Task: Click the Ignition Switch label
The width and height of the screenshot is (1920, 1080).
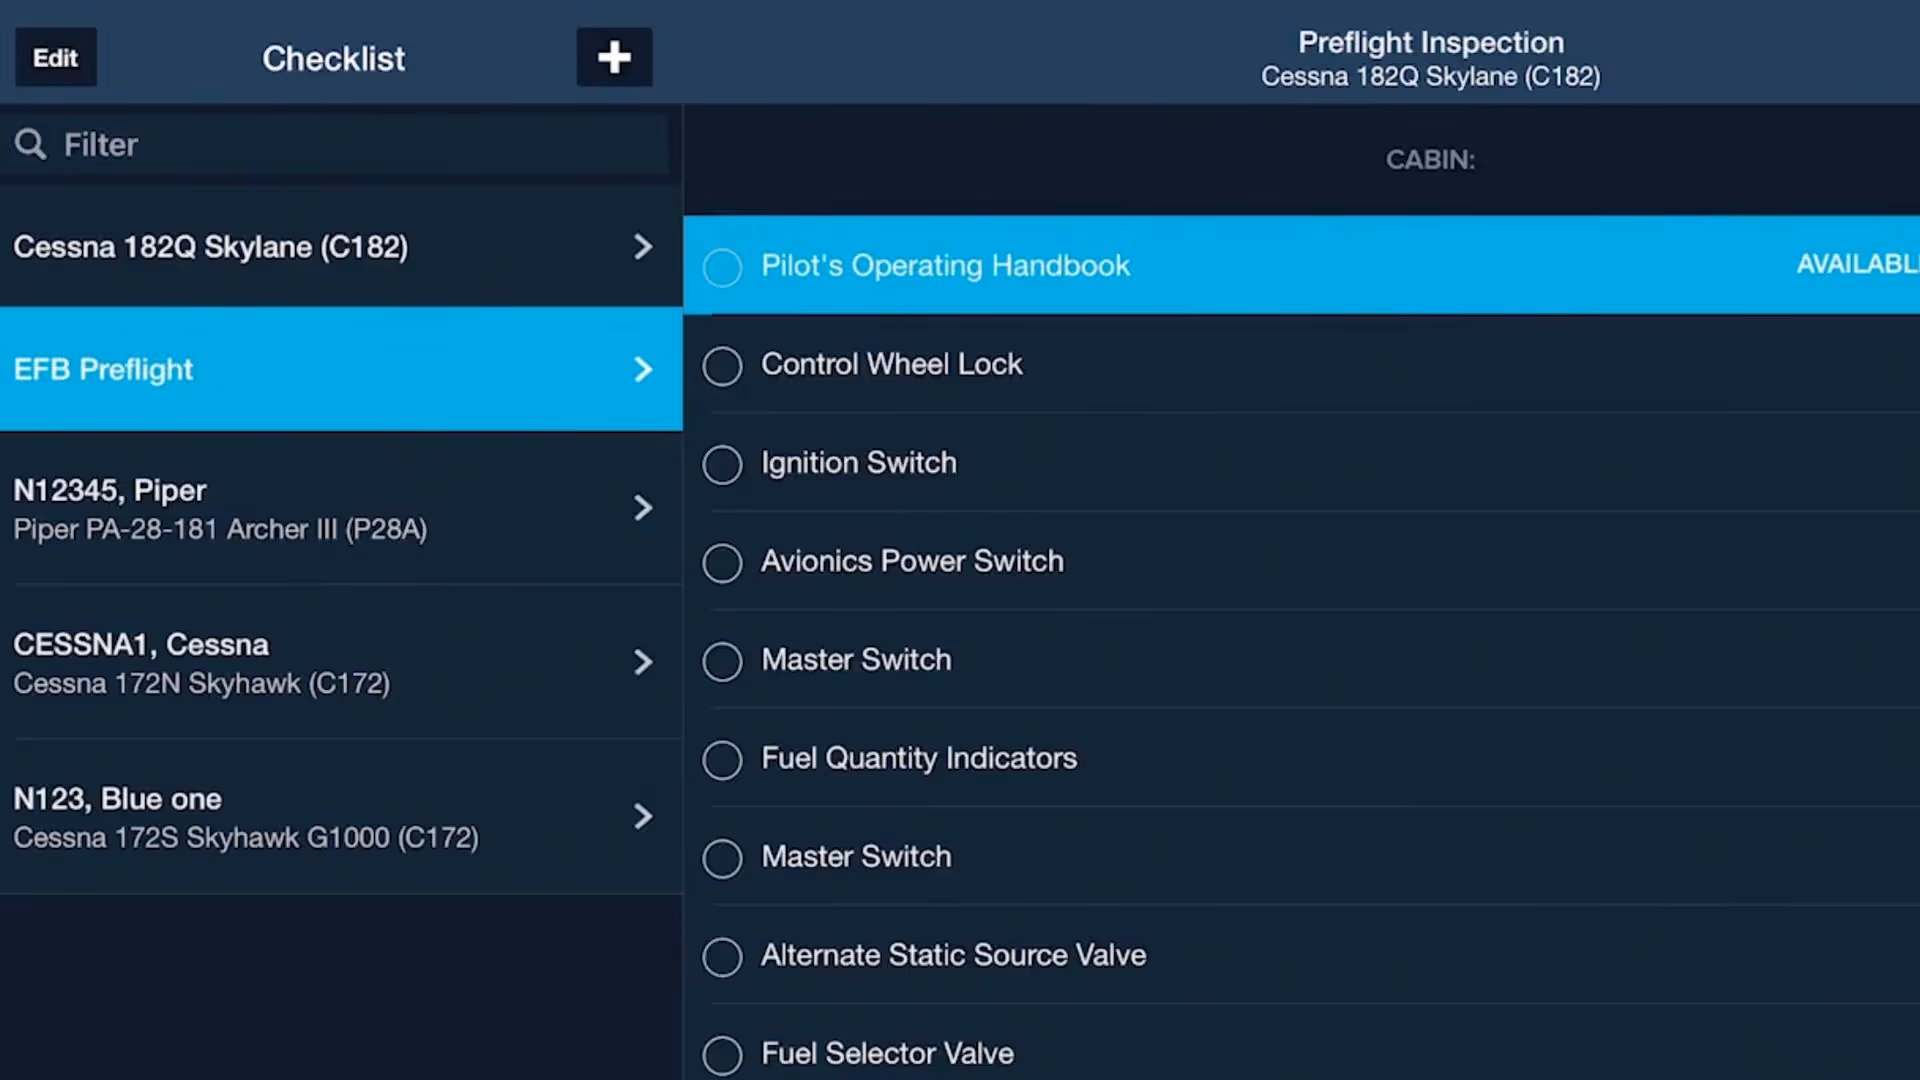Action: (859, 463)
